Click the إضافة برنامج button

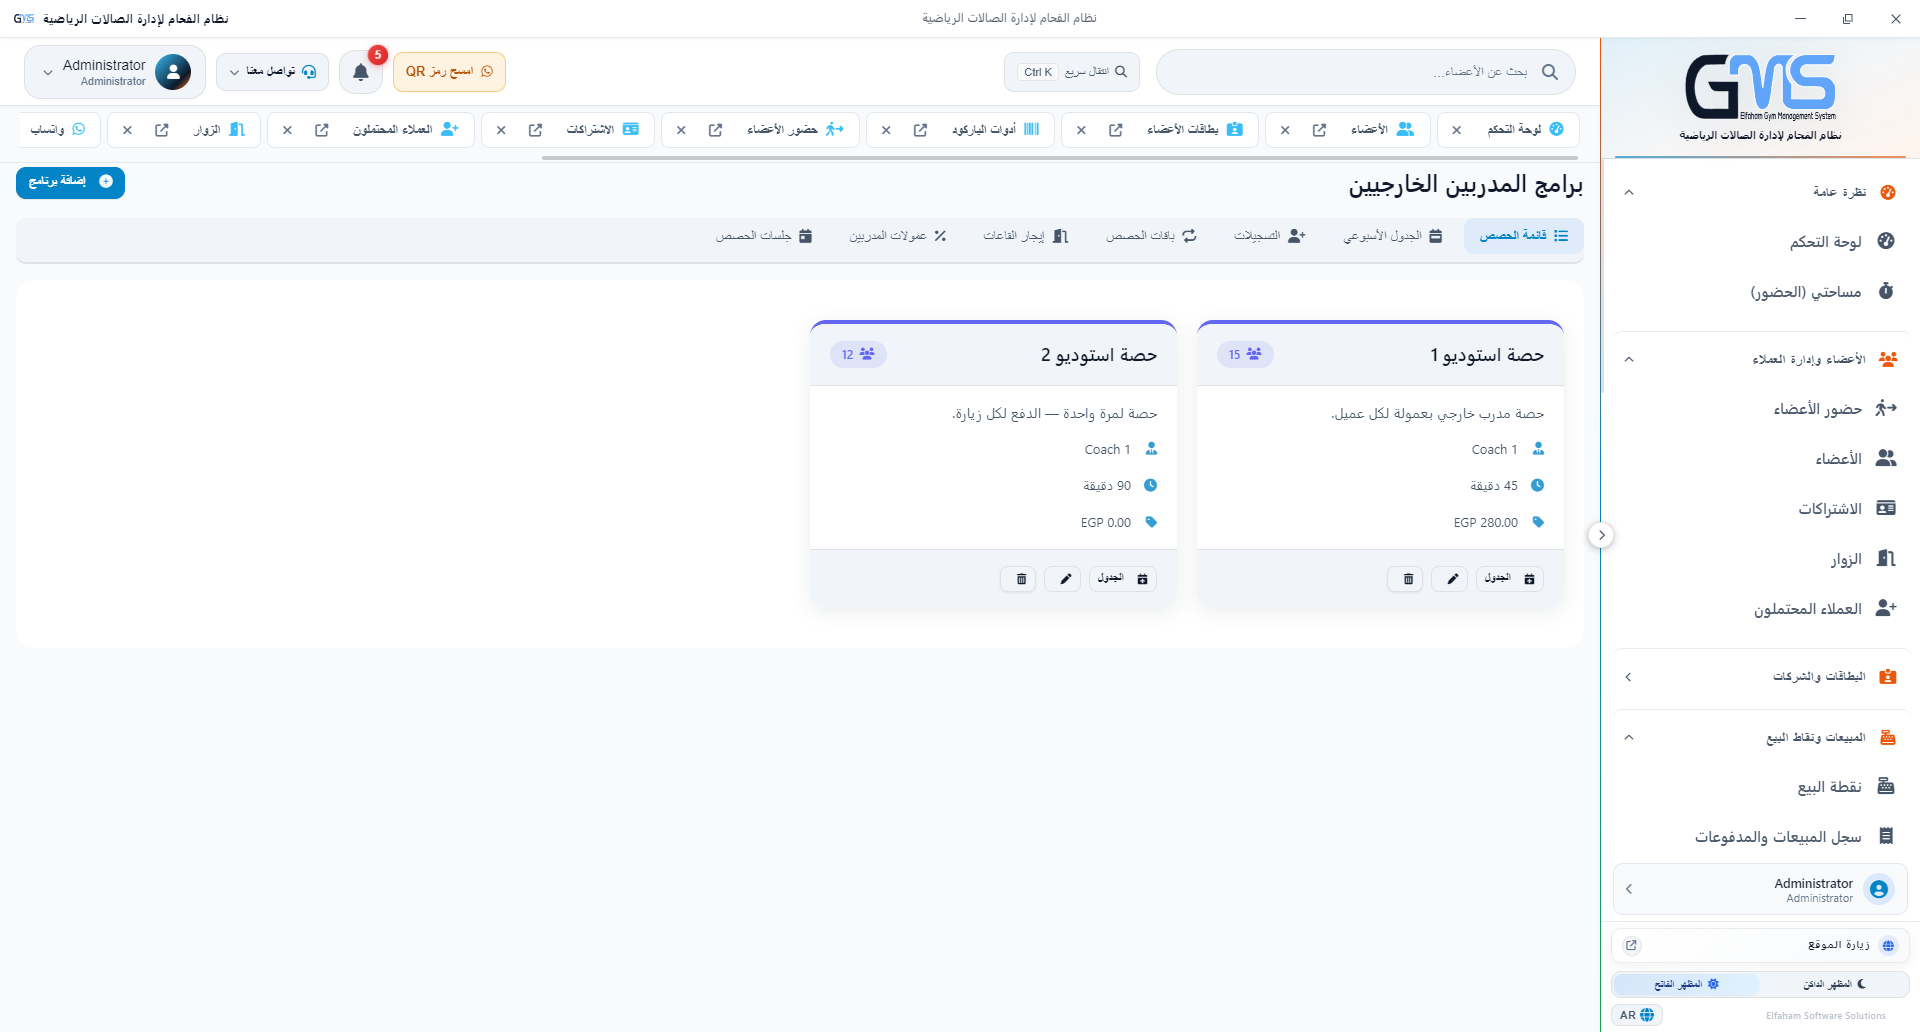click(70, 182)
